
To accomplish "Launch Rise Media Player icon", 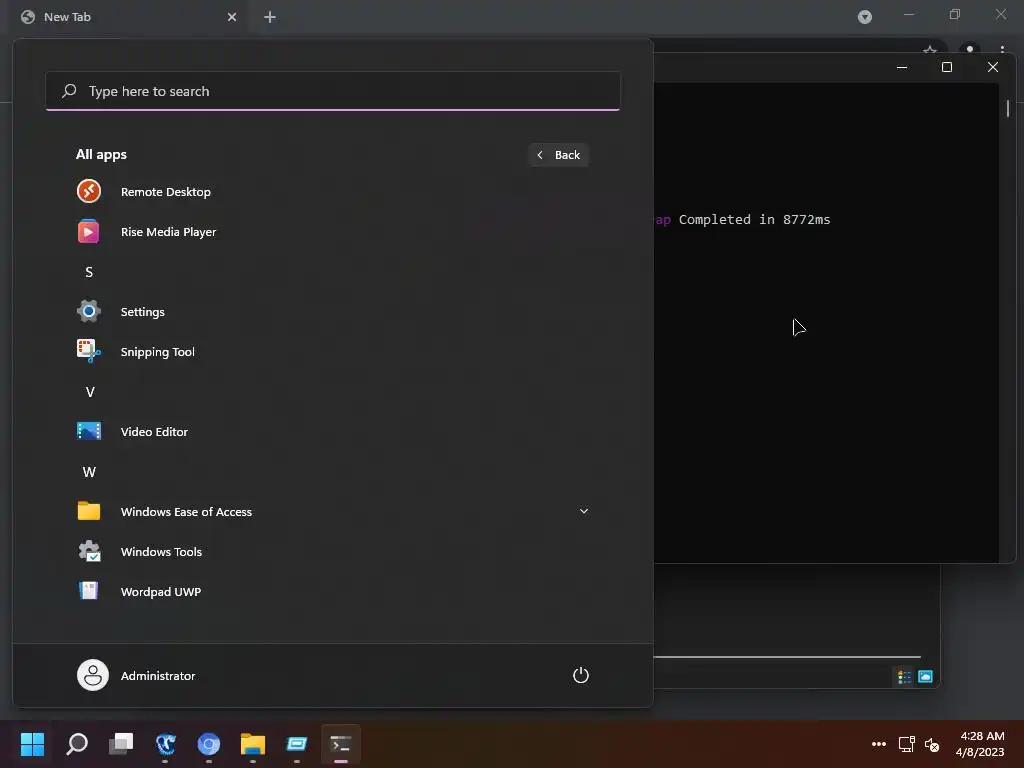I will coord(89,231).
